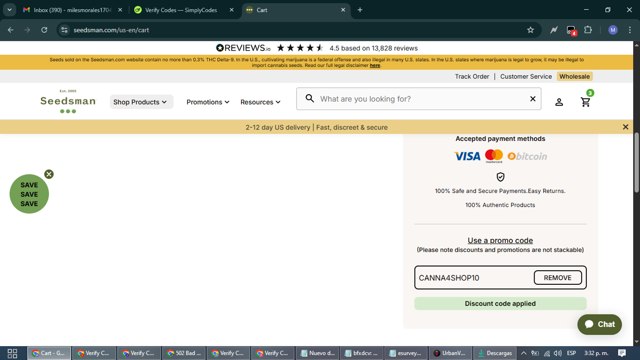The width and height of the screenshot is (640, 360).
Task: Open the shopping cart icon
Action: click(586, 102)
